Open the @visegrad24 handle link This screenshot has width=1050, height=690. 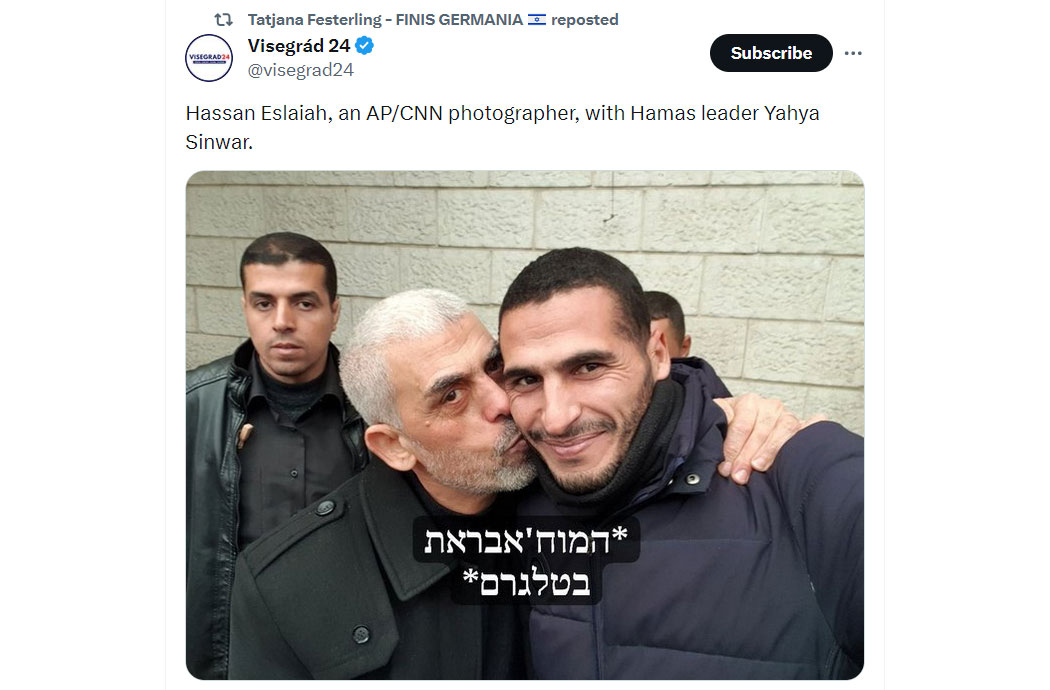coord(301,70)
